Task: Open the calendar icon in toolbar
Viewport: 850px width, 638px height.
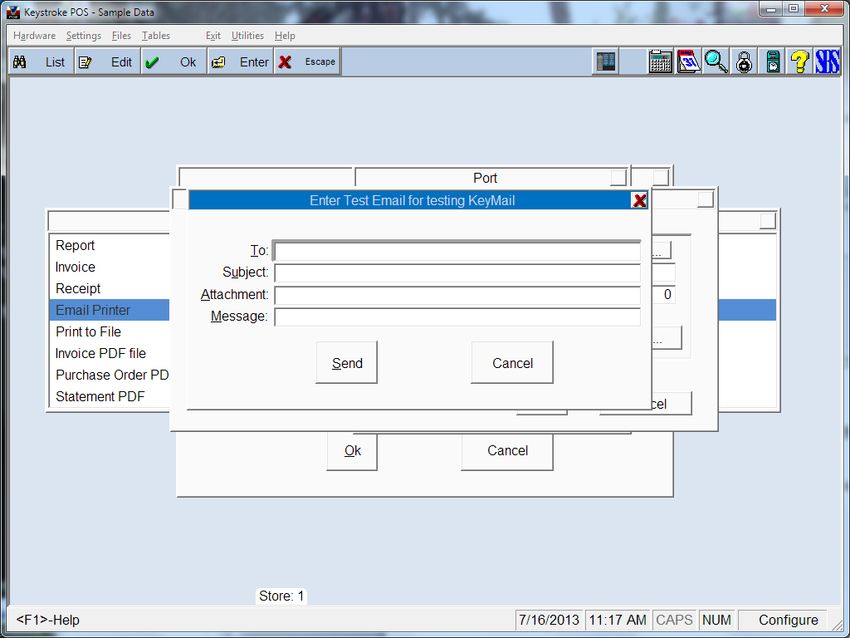Action: pyautogui.click(x=688, y=61)
